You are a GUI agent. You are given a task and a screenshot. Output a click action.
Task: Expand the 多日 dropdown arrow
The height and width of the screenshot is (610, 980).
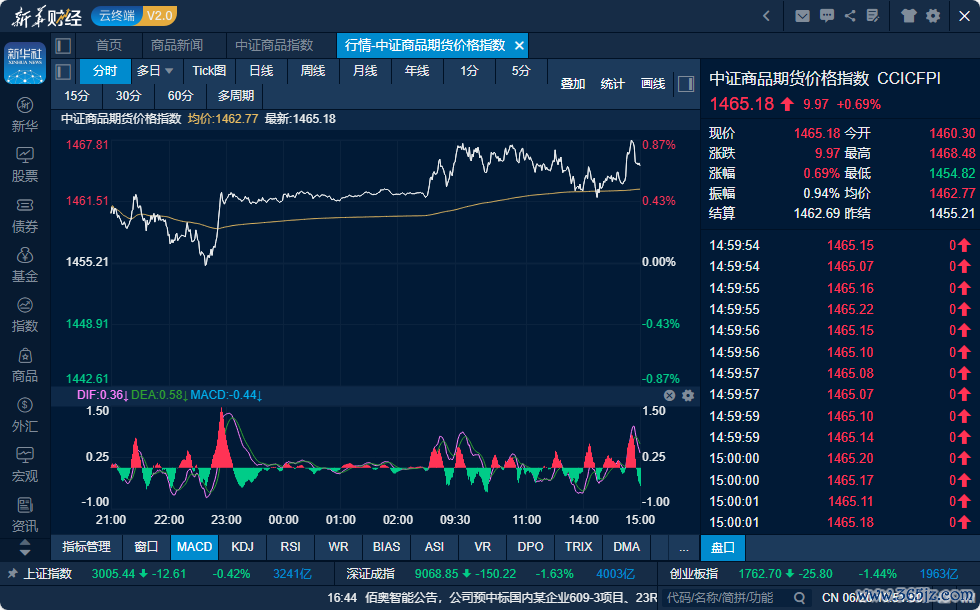pos(169,71)
